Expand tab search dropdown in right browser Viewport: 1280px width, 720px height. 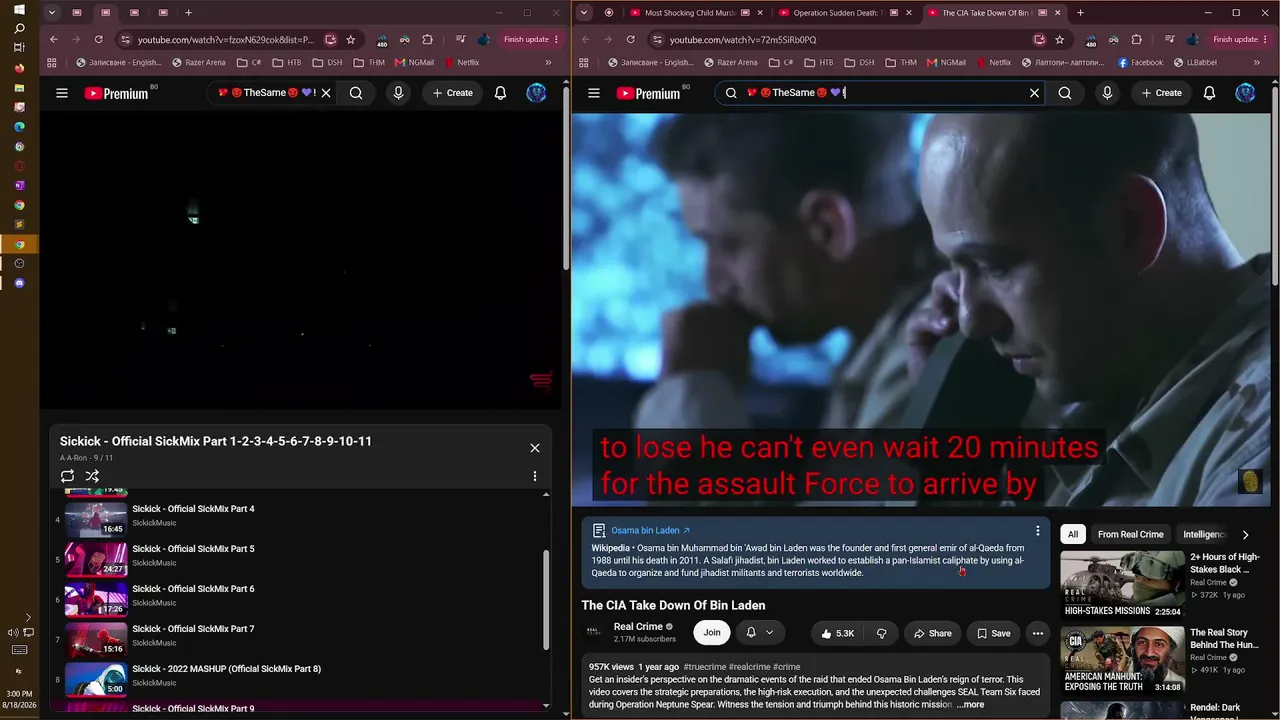point(584,13)
